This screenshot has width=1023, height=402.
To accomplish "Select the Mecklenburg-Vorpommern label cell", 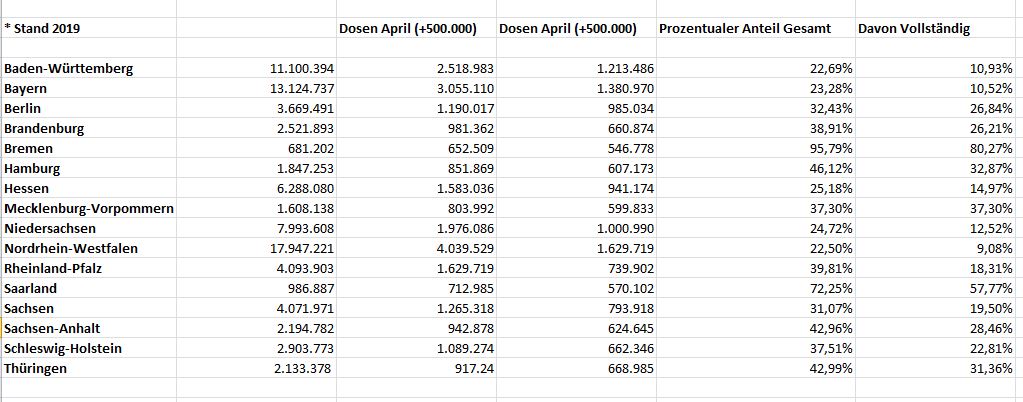I will (x=89, y=209).
